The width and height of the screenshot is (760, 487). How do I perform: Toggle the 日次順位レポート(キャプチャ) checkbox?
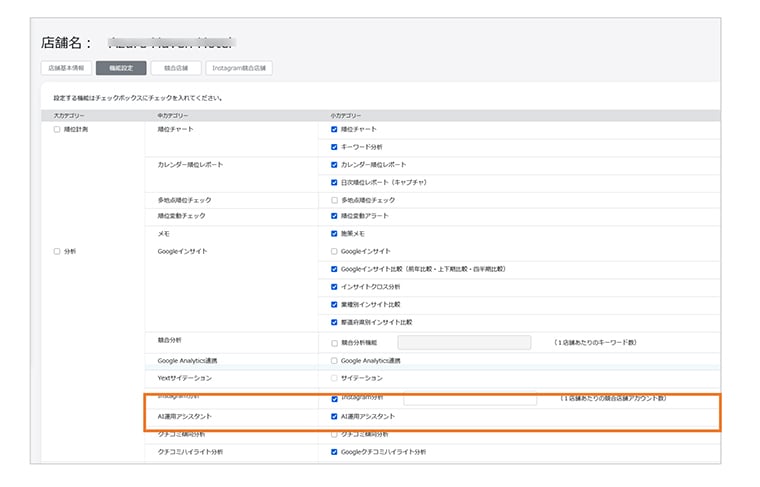pos(334,183)
